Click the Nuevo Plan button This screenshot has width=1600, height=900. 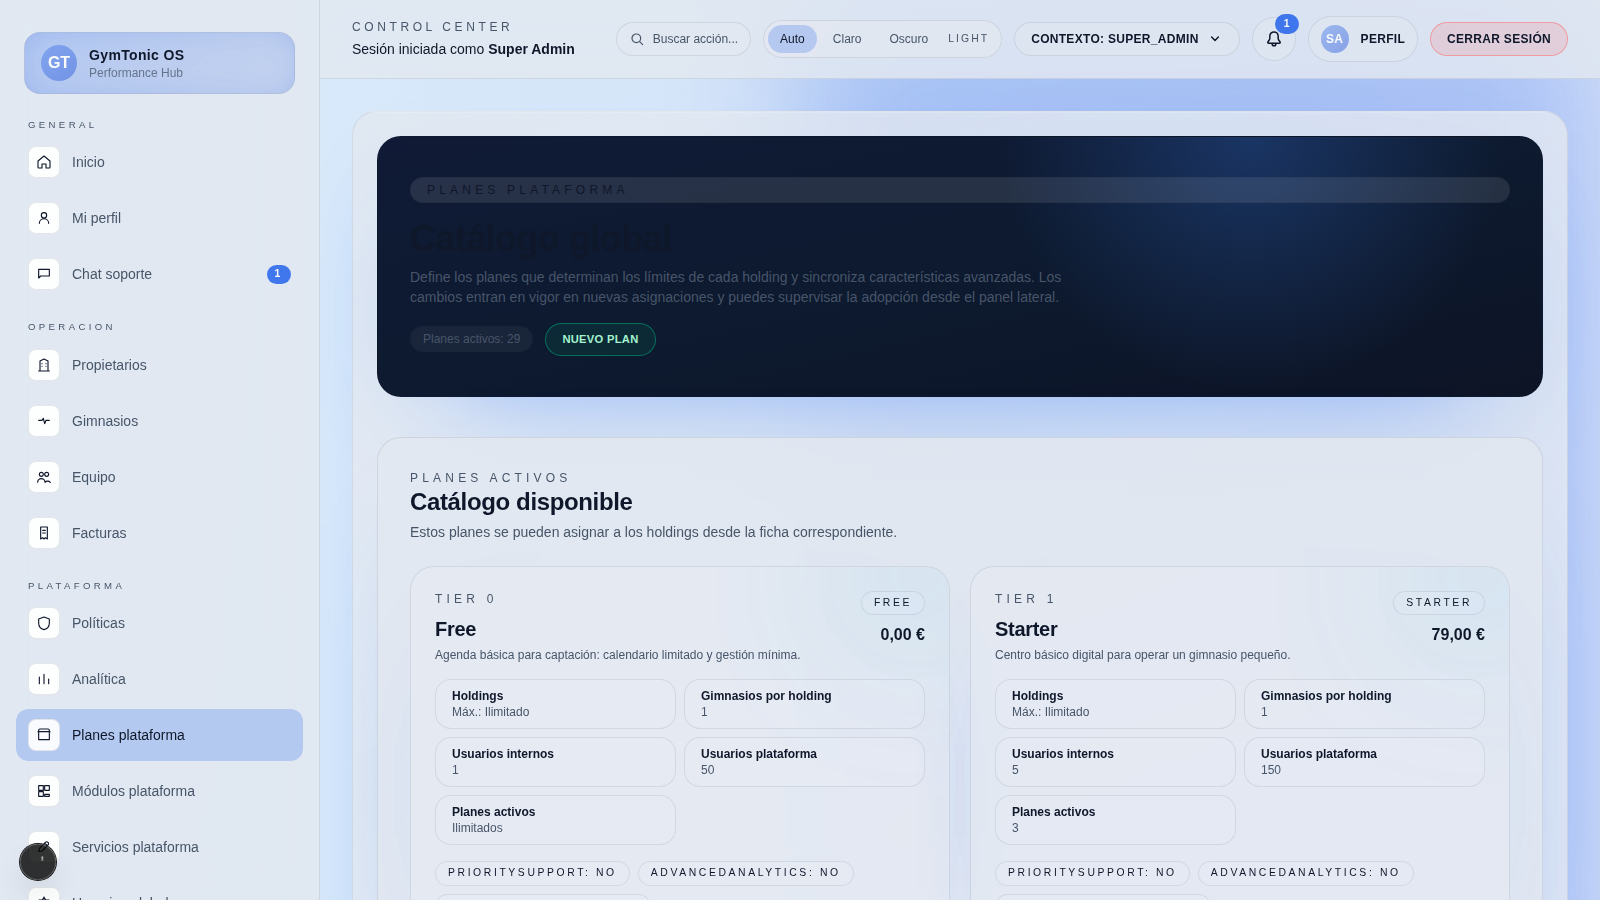pyautogui.click(x=600, y=339)
